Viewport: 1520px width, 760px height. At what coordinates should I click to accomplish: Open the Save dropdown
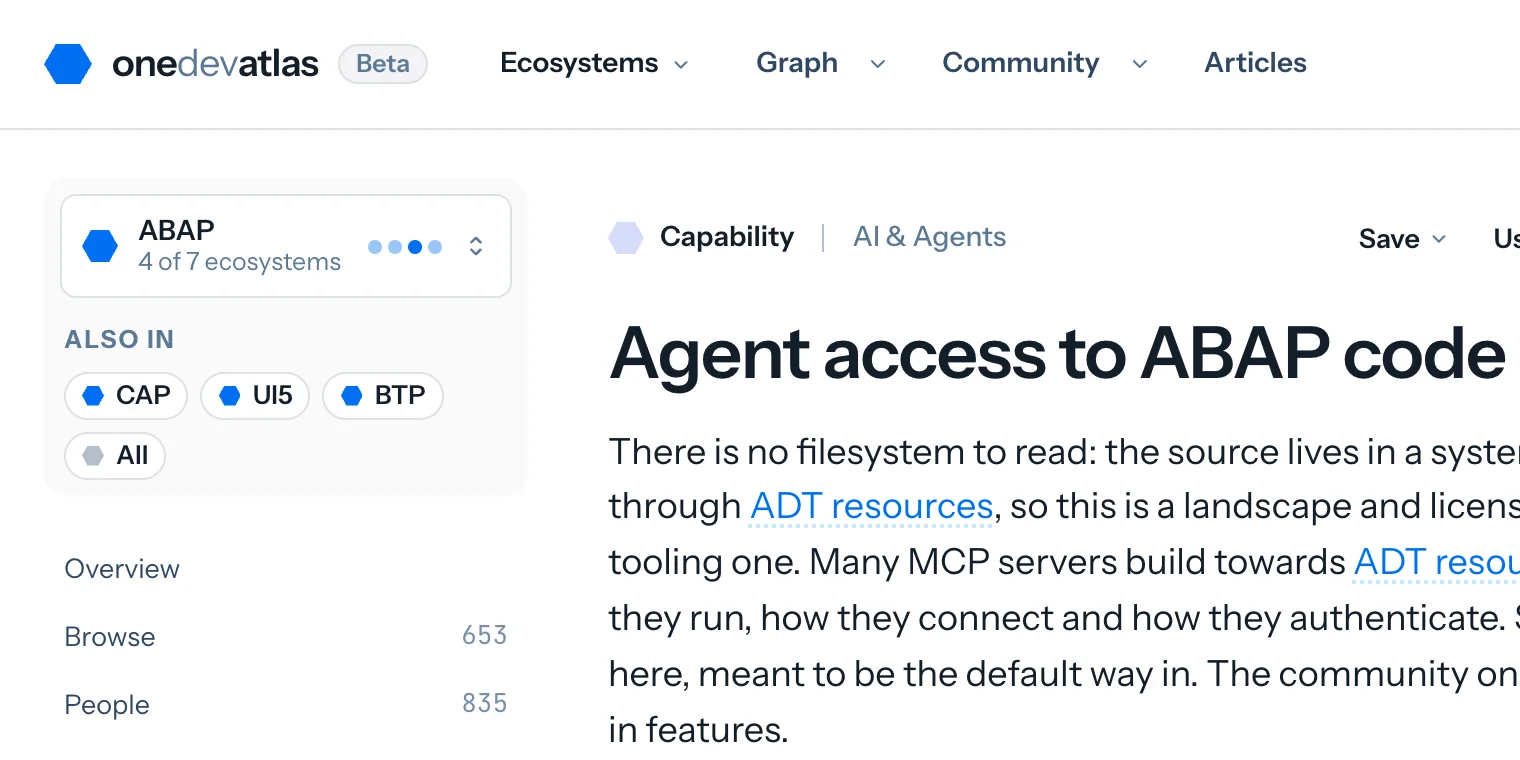coord(1402,239)
